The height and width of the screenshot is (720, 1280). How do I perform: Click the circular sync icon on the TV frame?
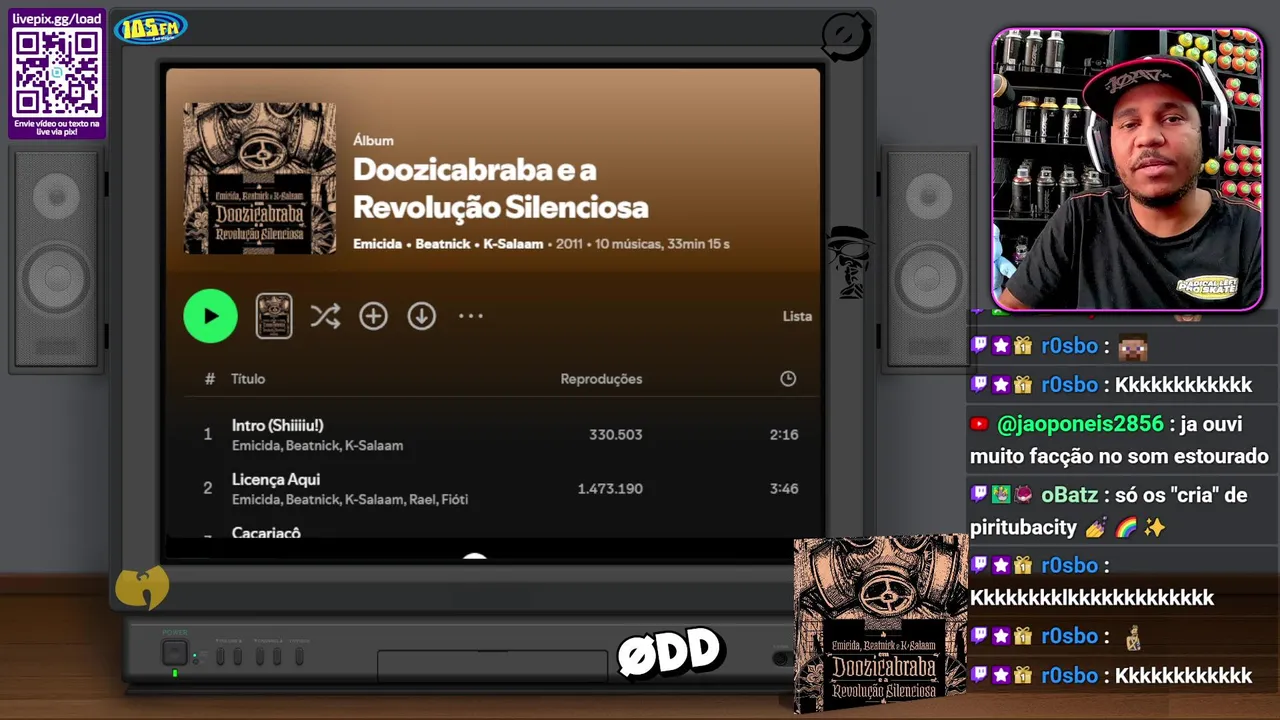(x=846, y=37)
